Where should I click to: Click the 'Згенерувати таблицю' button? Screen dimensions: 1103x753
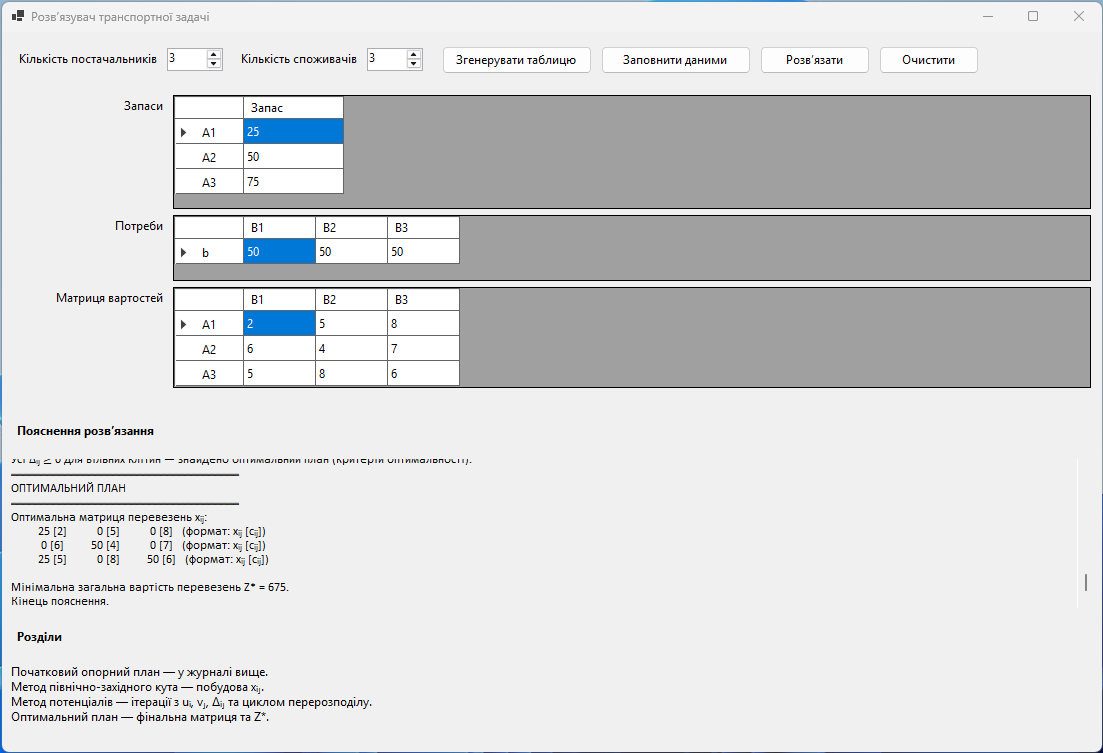click(516, 60)
